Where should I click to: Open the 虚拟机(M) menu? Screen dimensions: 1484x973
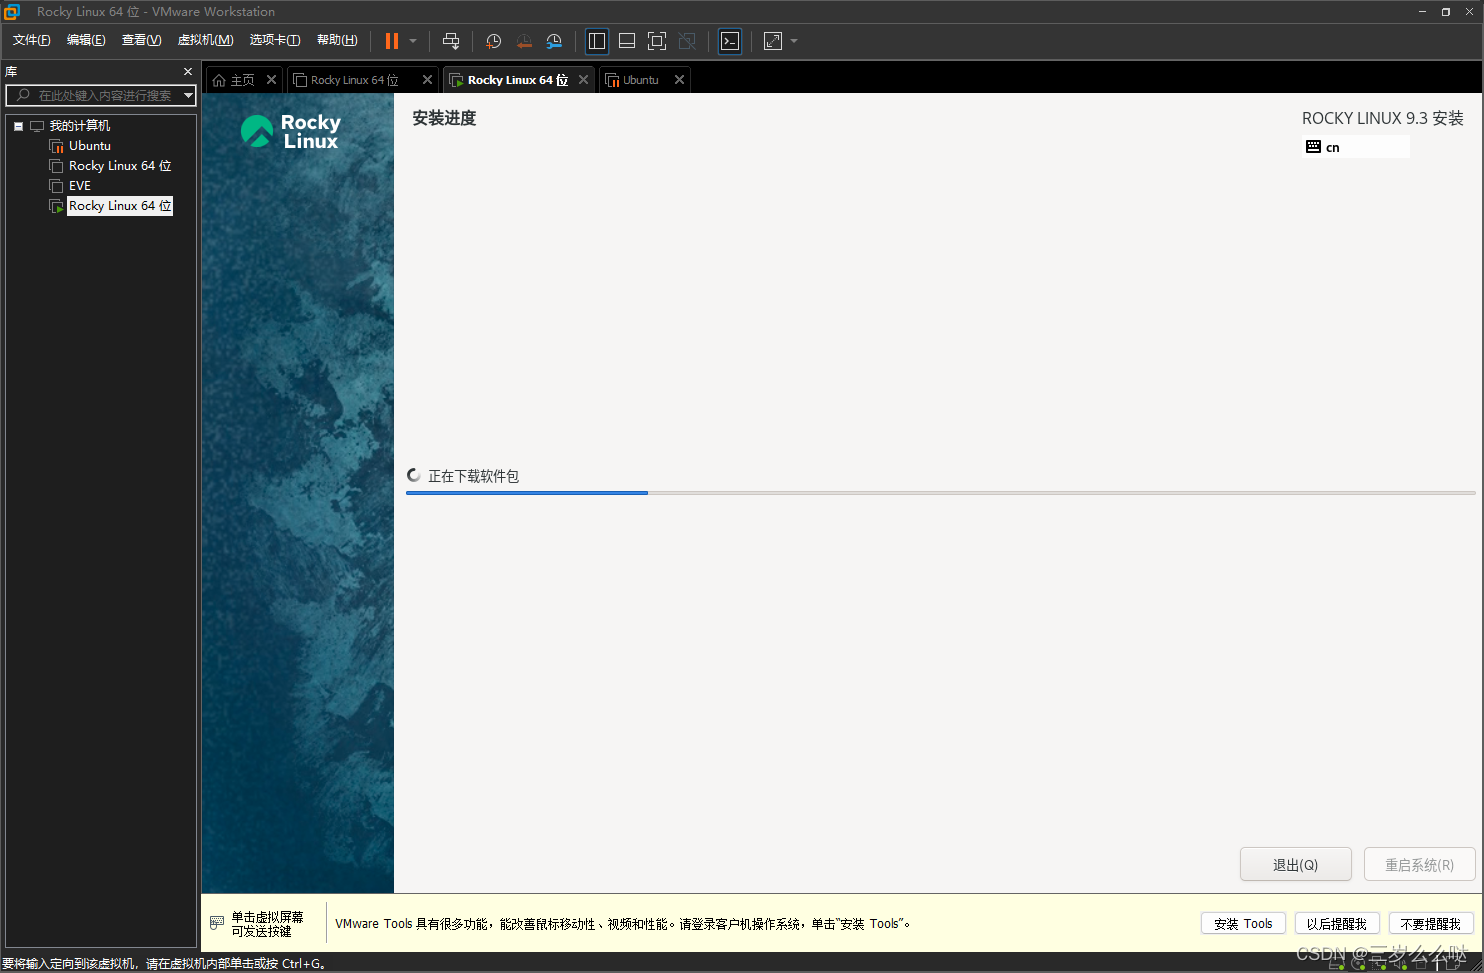coord(205,40)
